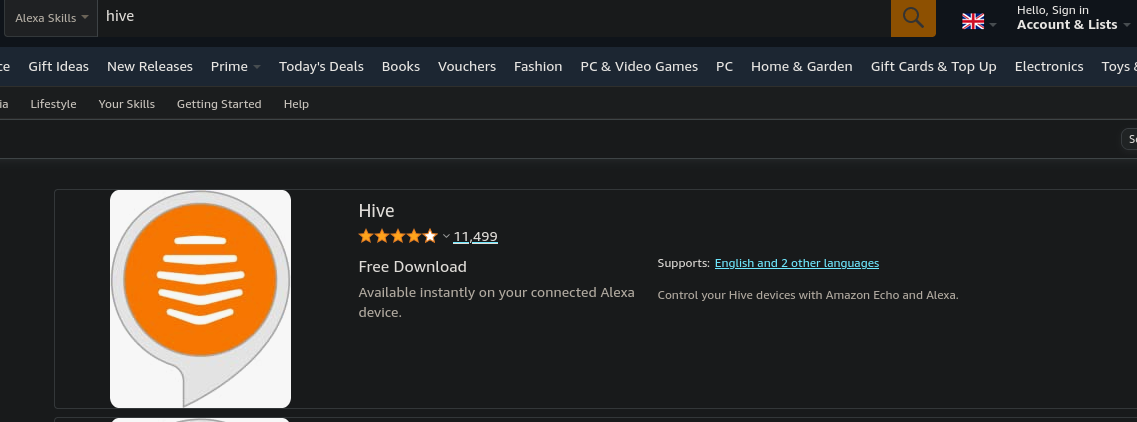Expand the rating breakdown chevron

coord(446,236)
